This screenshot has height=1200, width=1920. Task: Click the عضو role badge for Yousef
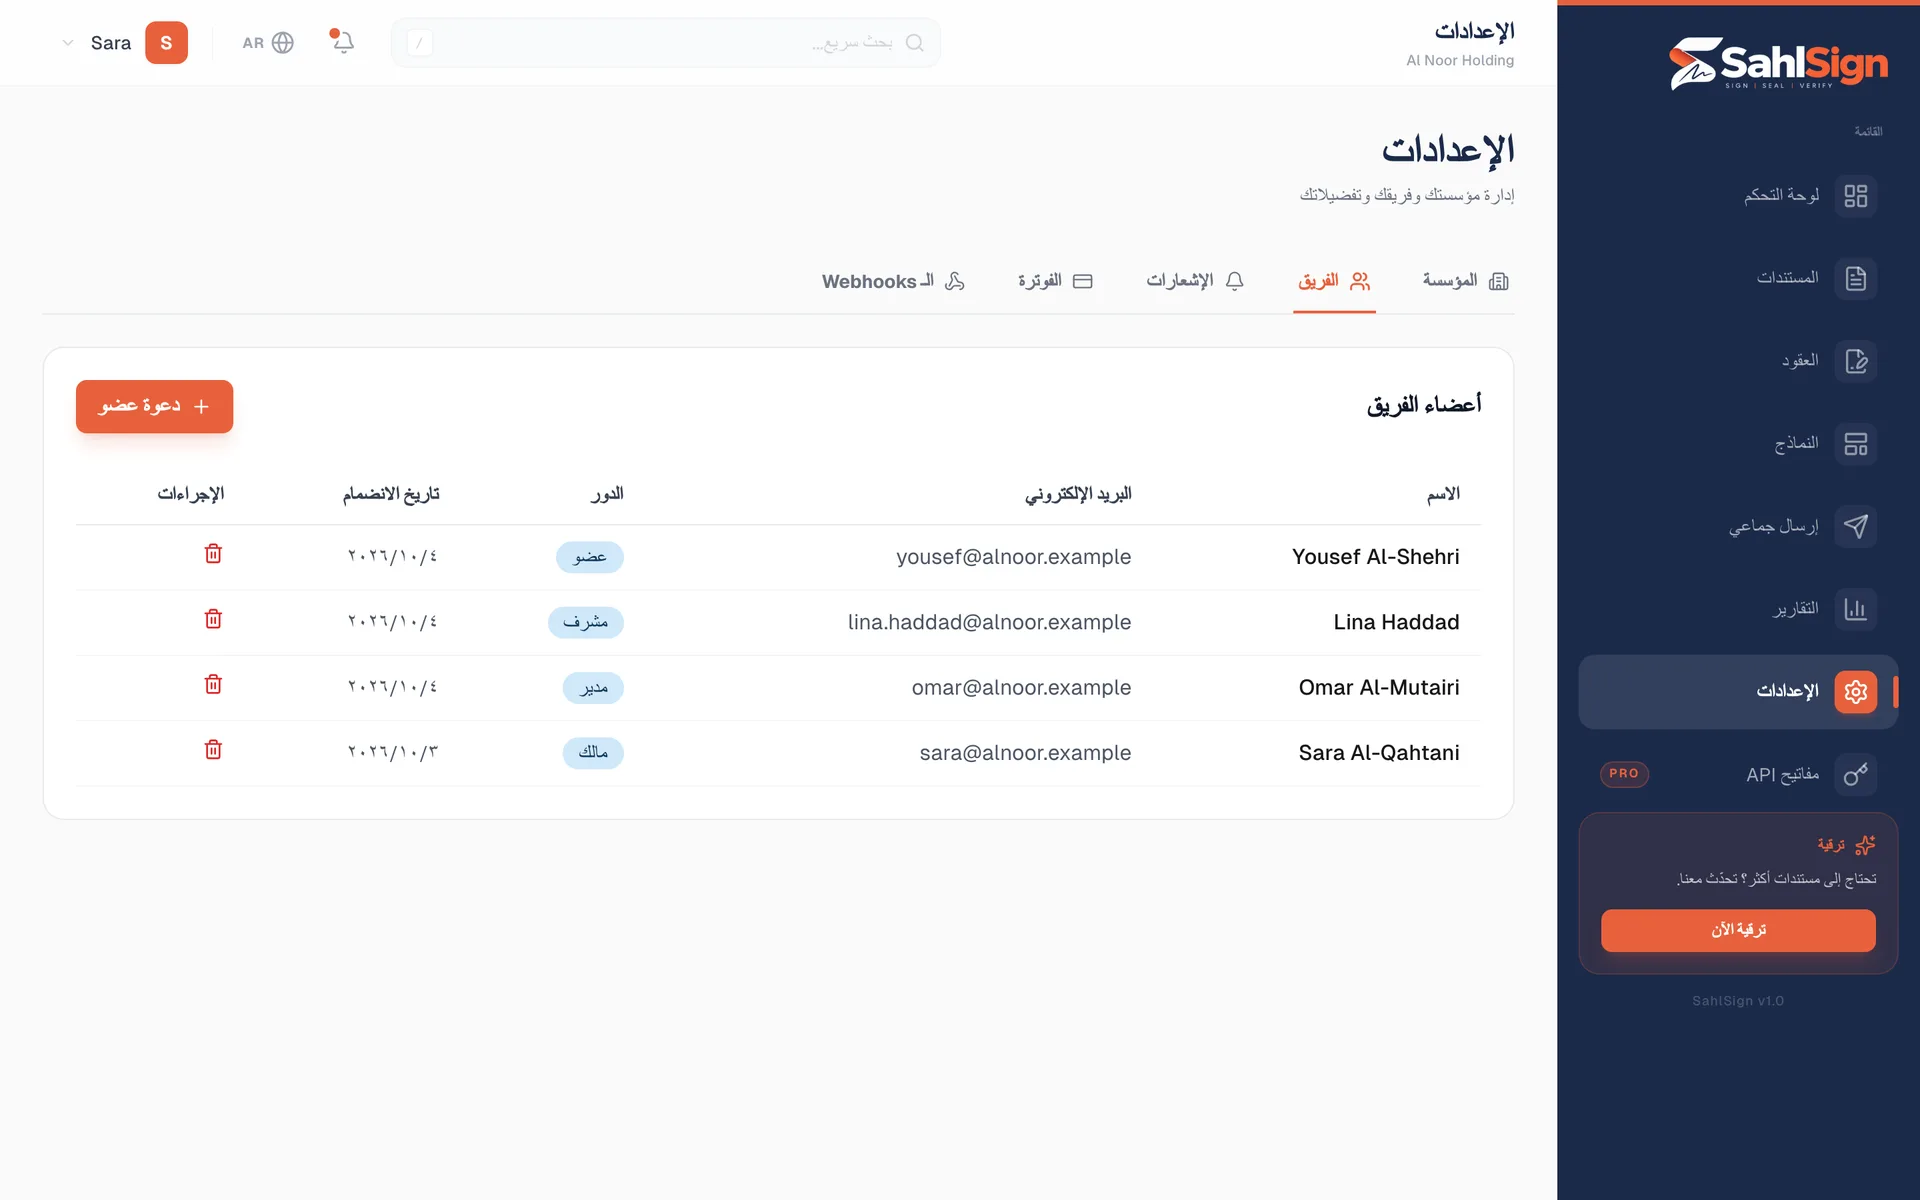click(x=590, y=557)
